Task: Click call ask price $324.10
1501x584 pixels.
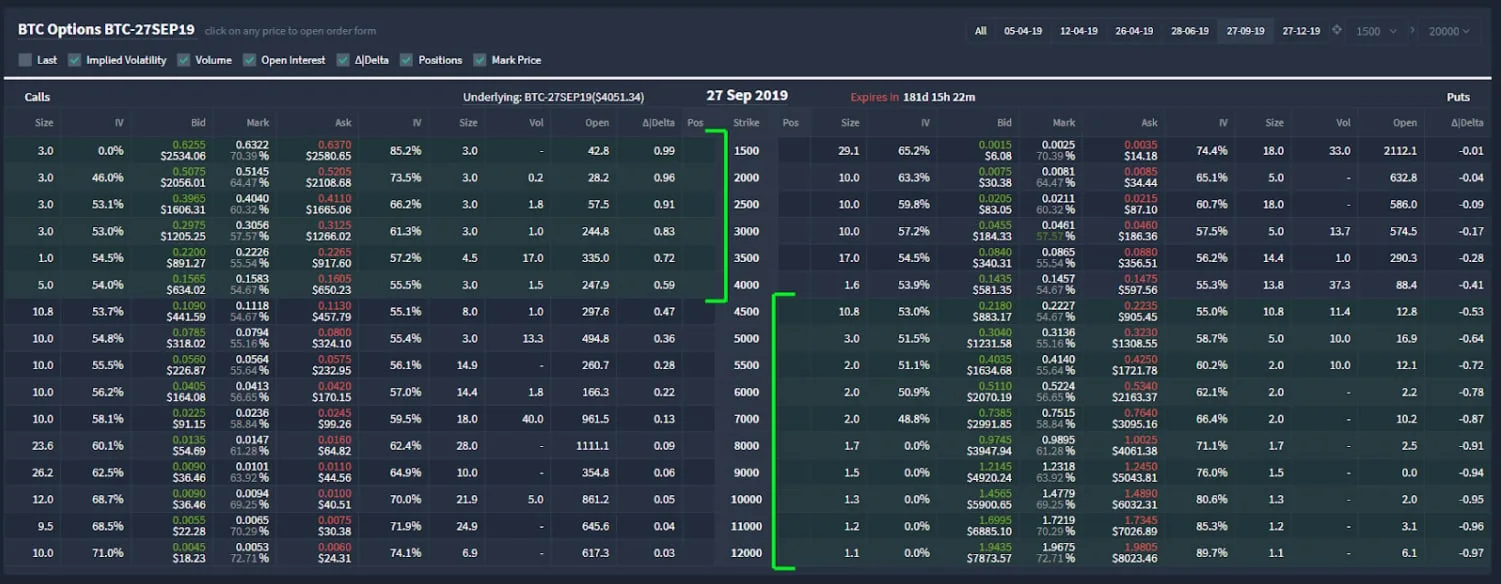Action: click(331, 345)
